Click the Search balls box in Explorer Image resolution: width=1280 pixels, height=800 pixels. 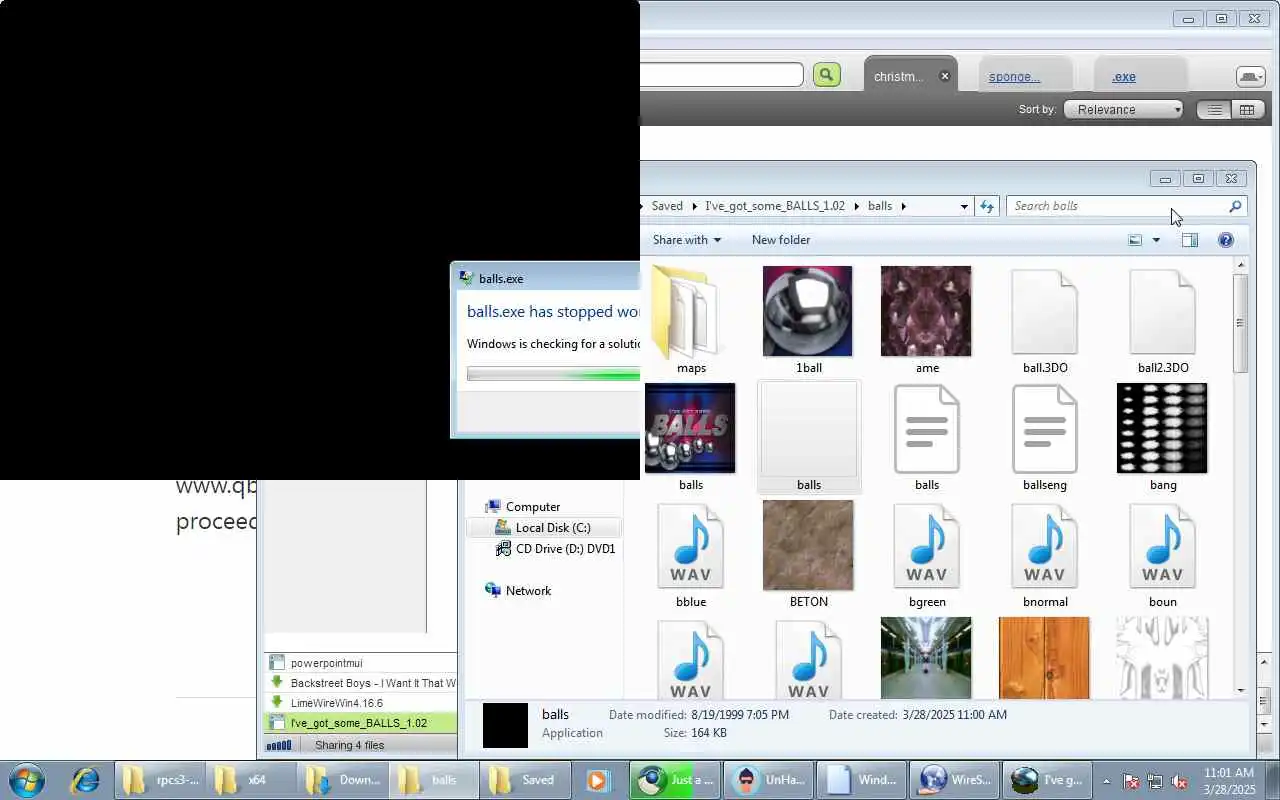click(1125, 206)
